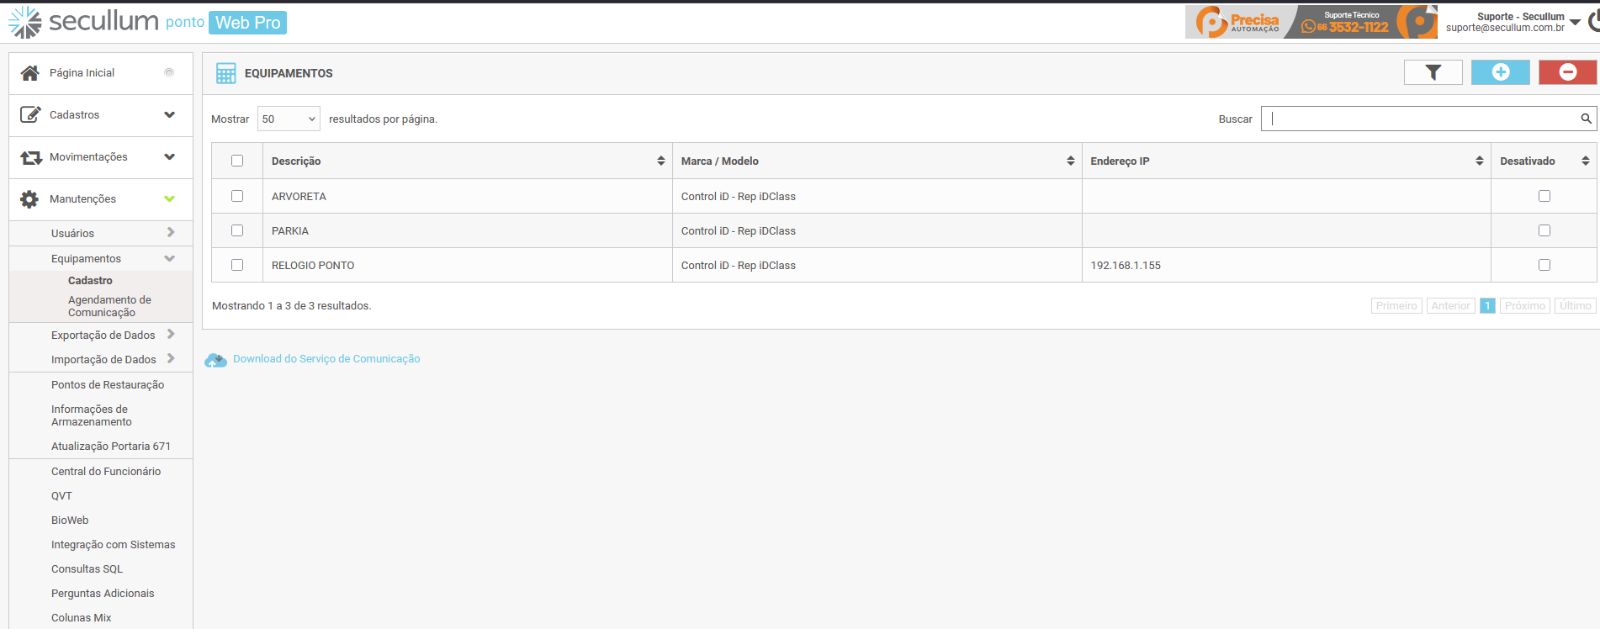Open Agendamento de Comunicação menu item

[x=109, y=306]
